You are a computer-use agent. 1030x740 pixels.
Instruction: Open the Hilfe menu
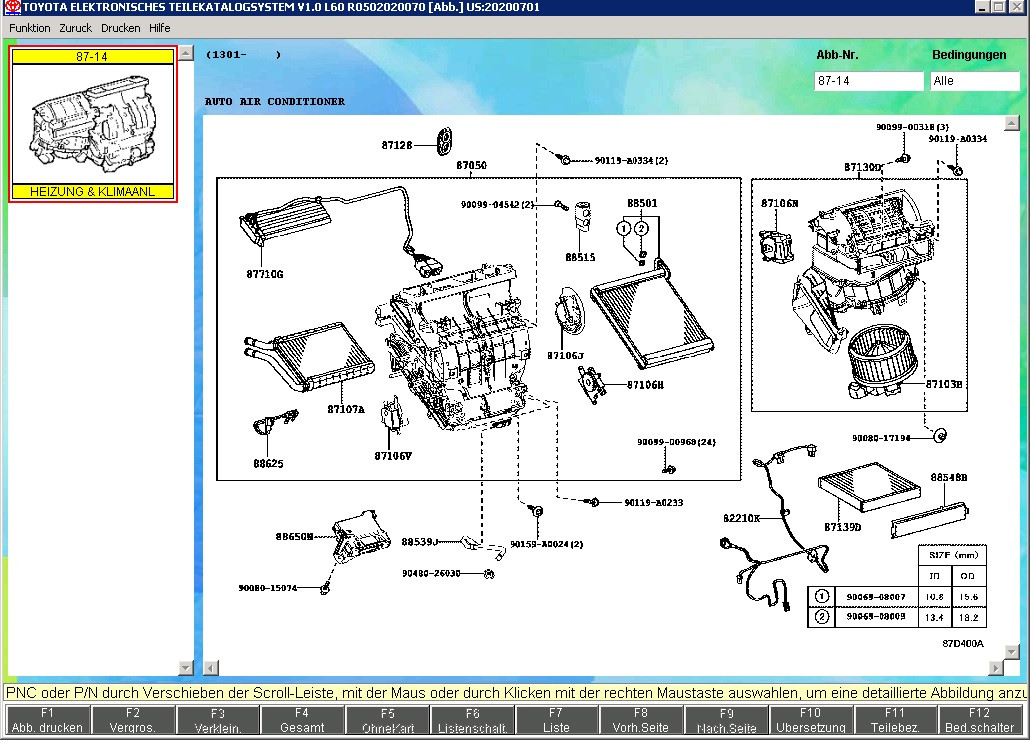(x=160, y=28)
